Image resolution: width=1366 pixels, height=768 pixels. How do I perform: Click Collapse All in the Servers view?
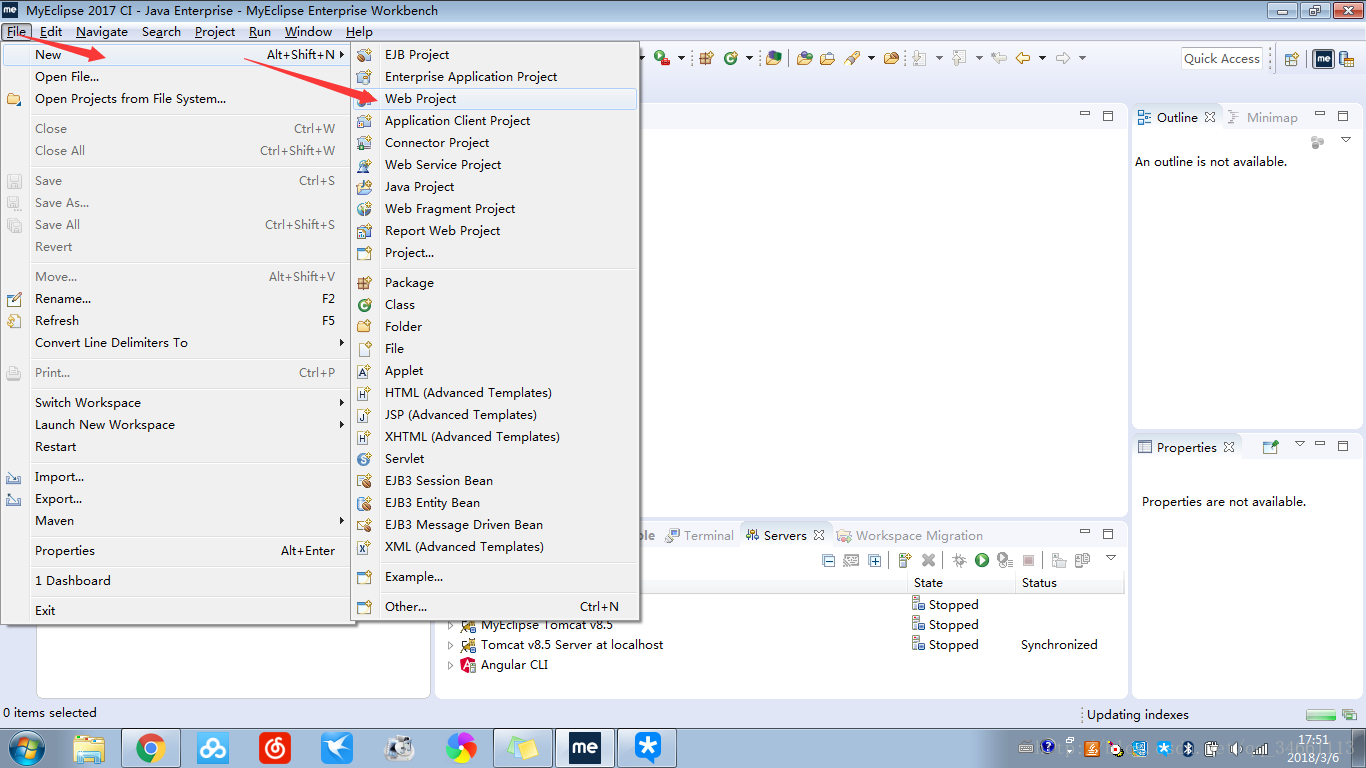point(828,560)
